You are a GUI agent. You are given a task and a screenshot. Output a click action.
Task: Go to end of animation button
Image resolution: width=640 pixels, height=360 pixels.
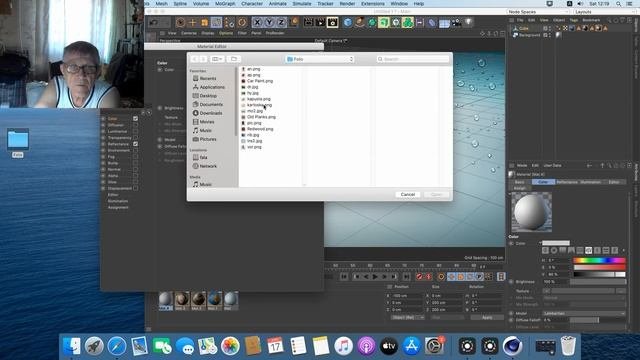coord(406,277)
